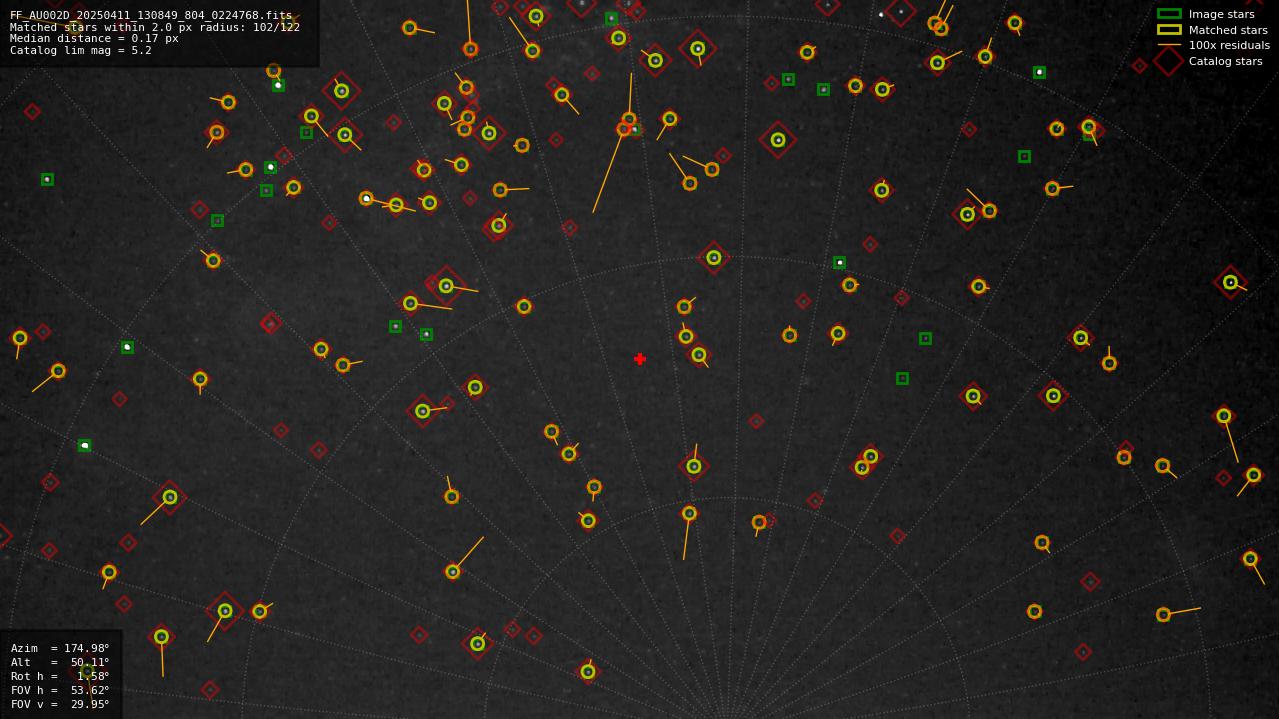Click the 'Alt = 50.11°' readout

[x=60, y=662]
